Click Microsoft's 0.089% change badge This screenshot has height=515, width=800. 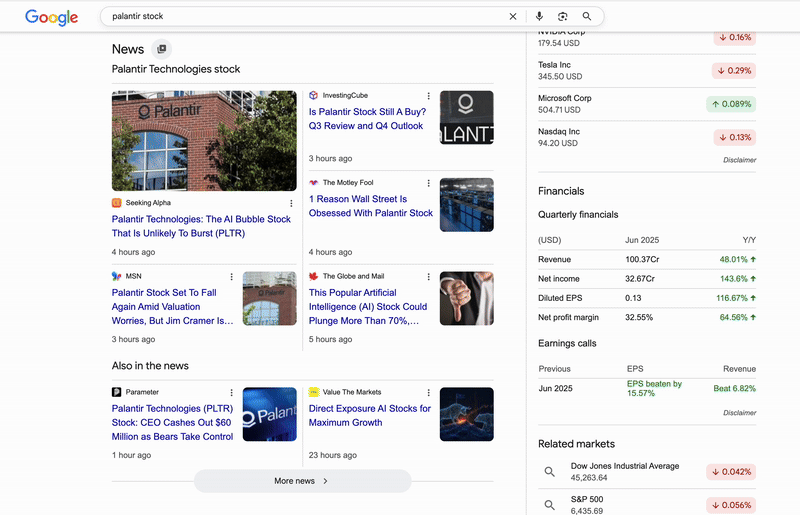(x=731, y=104)
